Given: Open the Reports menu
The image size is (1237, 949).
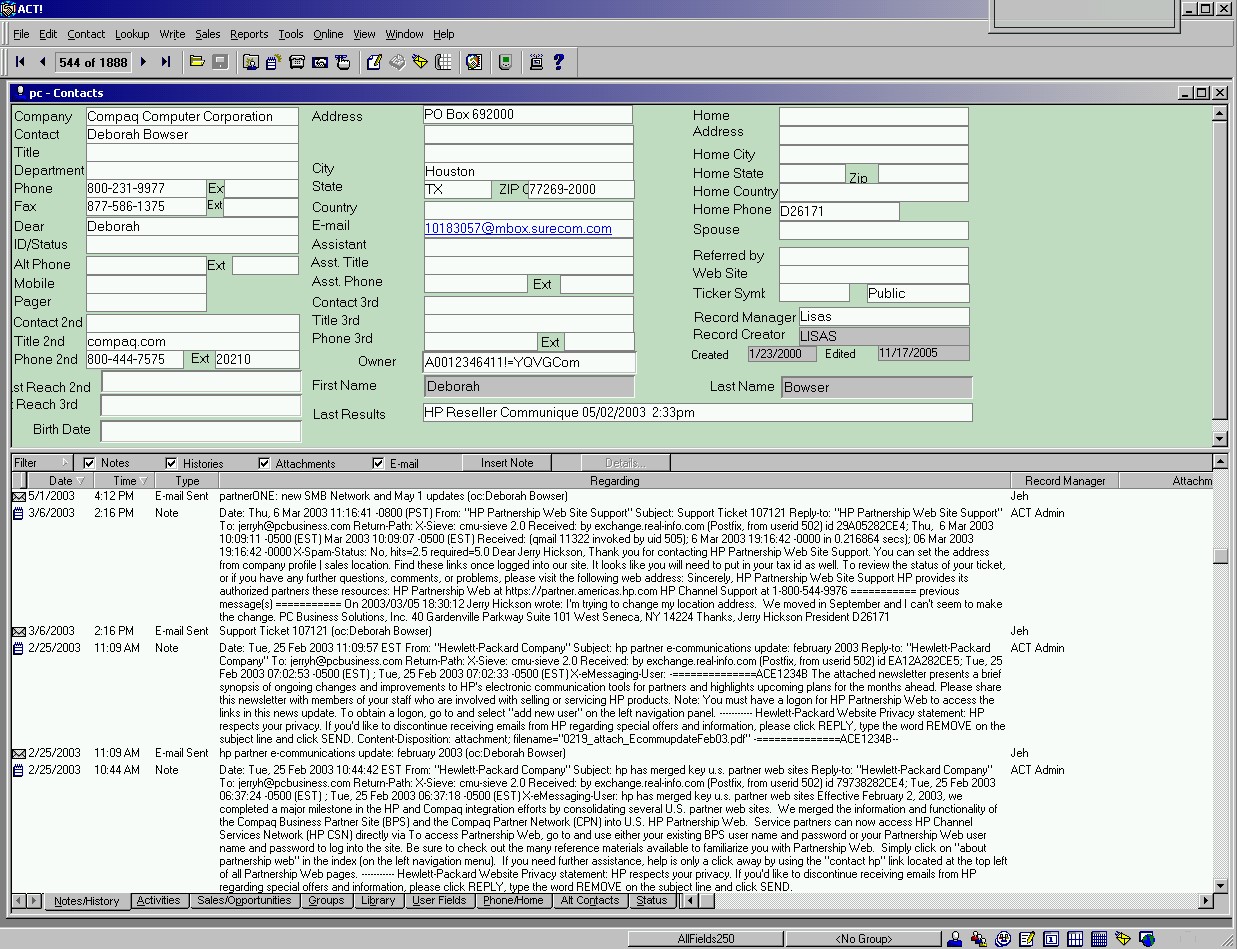Looking at the screenshot, I should pos(249,34).
